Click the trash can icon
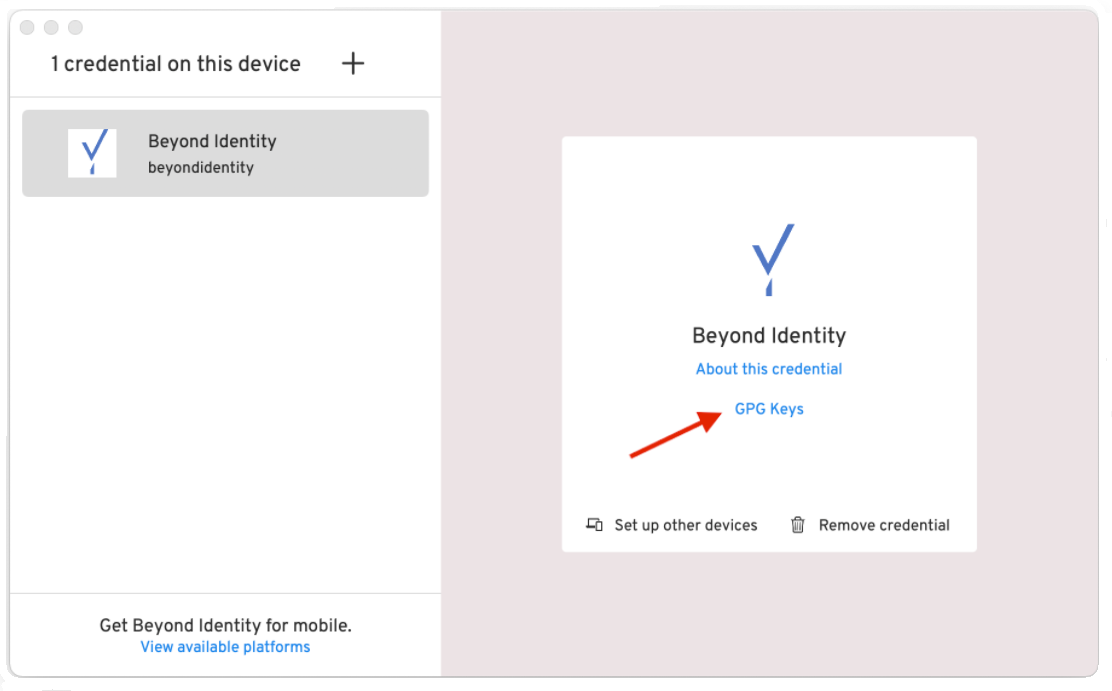This screenshot has width=1112, height=691. click(798, 525)
